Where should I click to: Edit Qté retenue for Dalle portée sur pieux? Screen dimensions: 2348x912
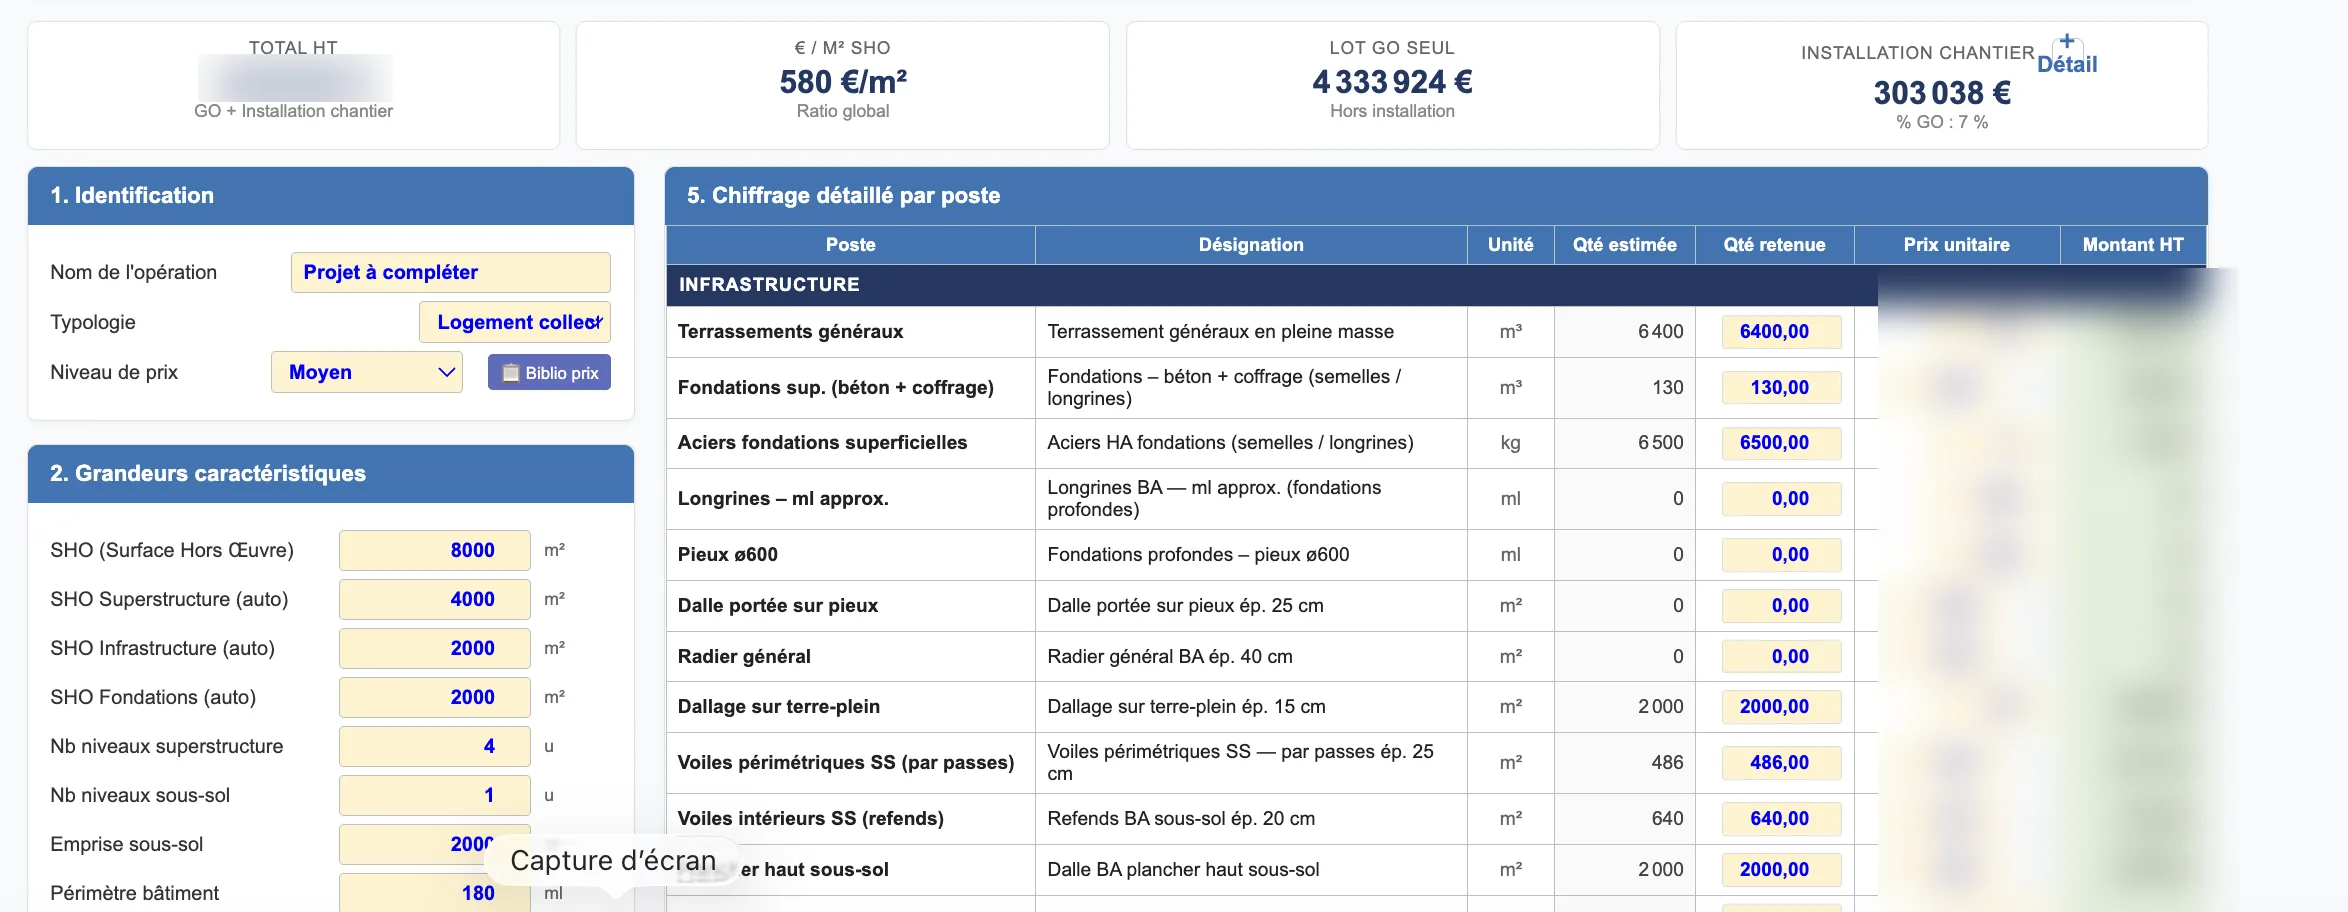(x=1781, y=606)
